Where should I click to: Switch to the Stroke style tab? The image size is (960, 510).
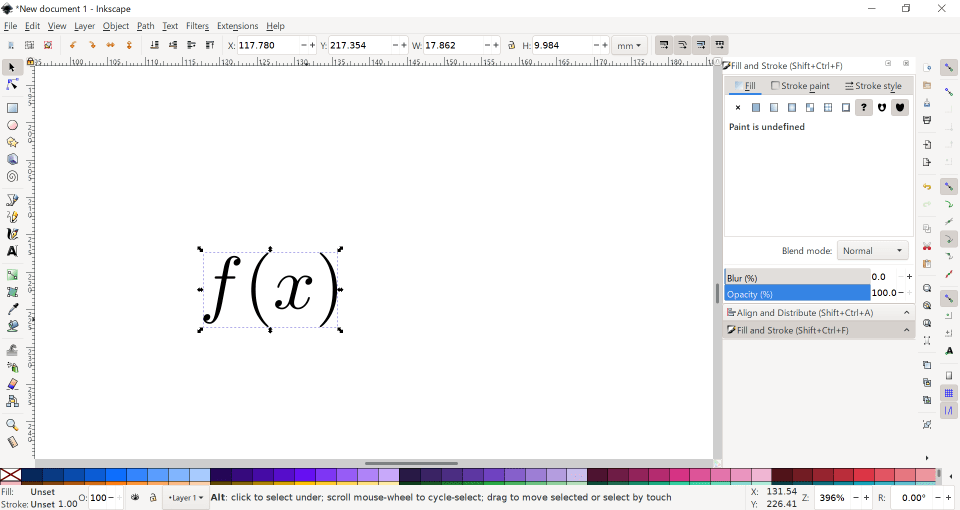click(x=873, y=86)
